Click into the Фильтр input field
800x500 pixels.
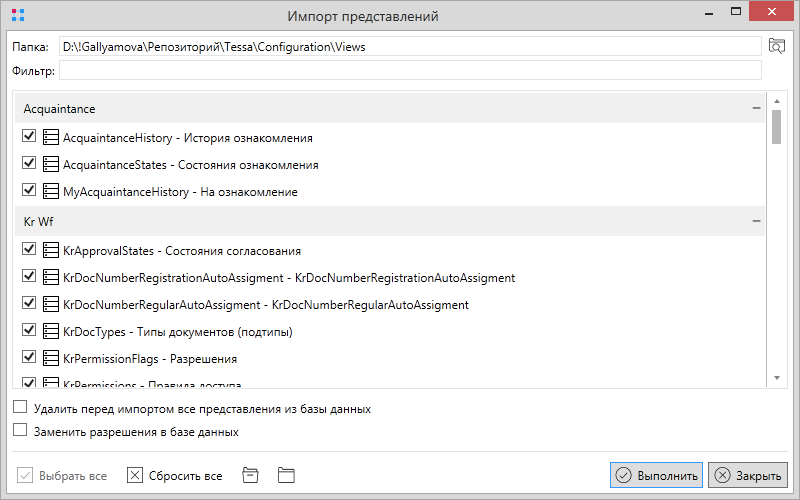click(410, 70)
